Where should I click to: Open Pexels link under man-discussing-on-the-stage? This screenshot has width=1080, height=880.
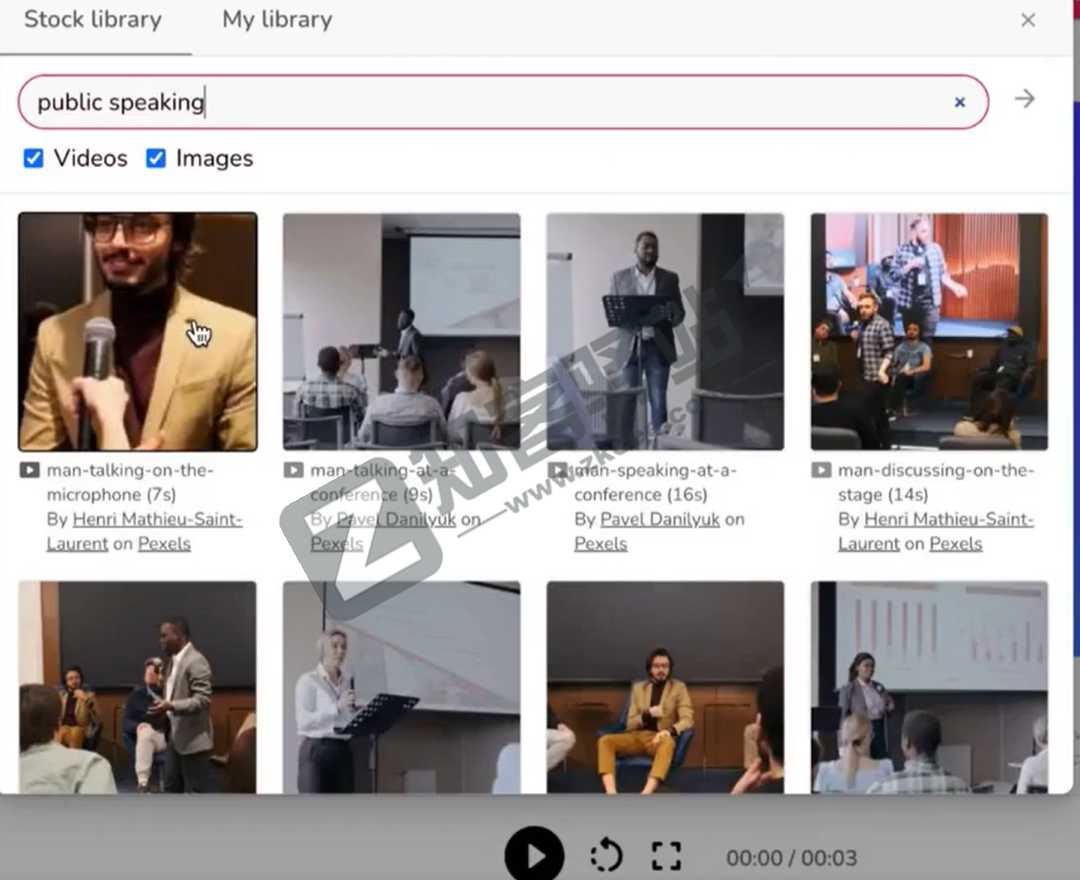[956, 544]
